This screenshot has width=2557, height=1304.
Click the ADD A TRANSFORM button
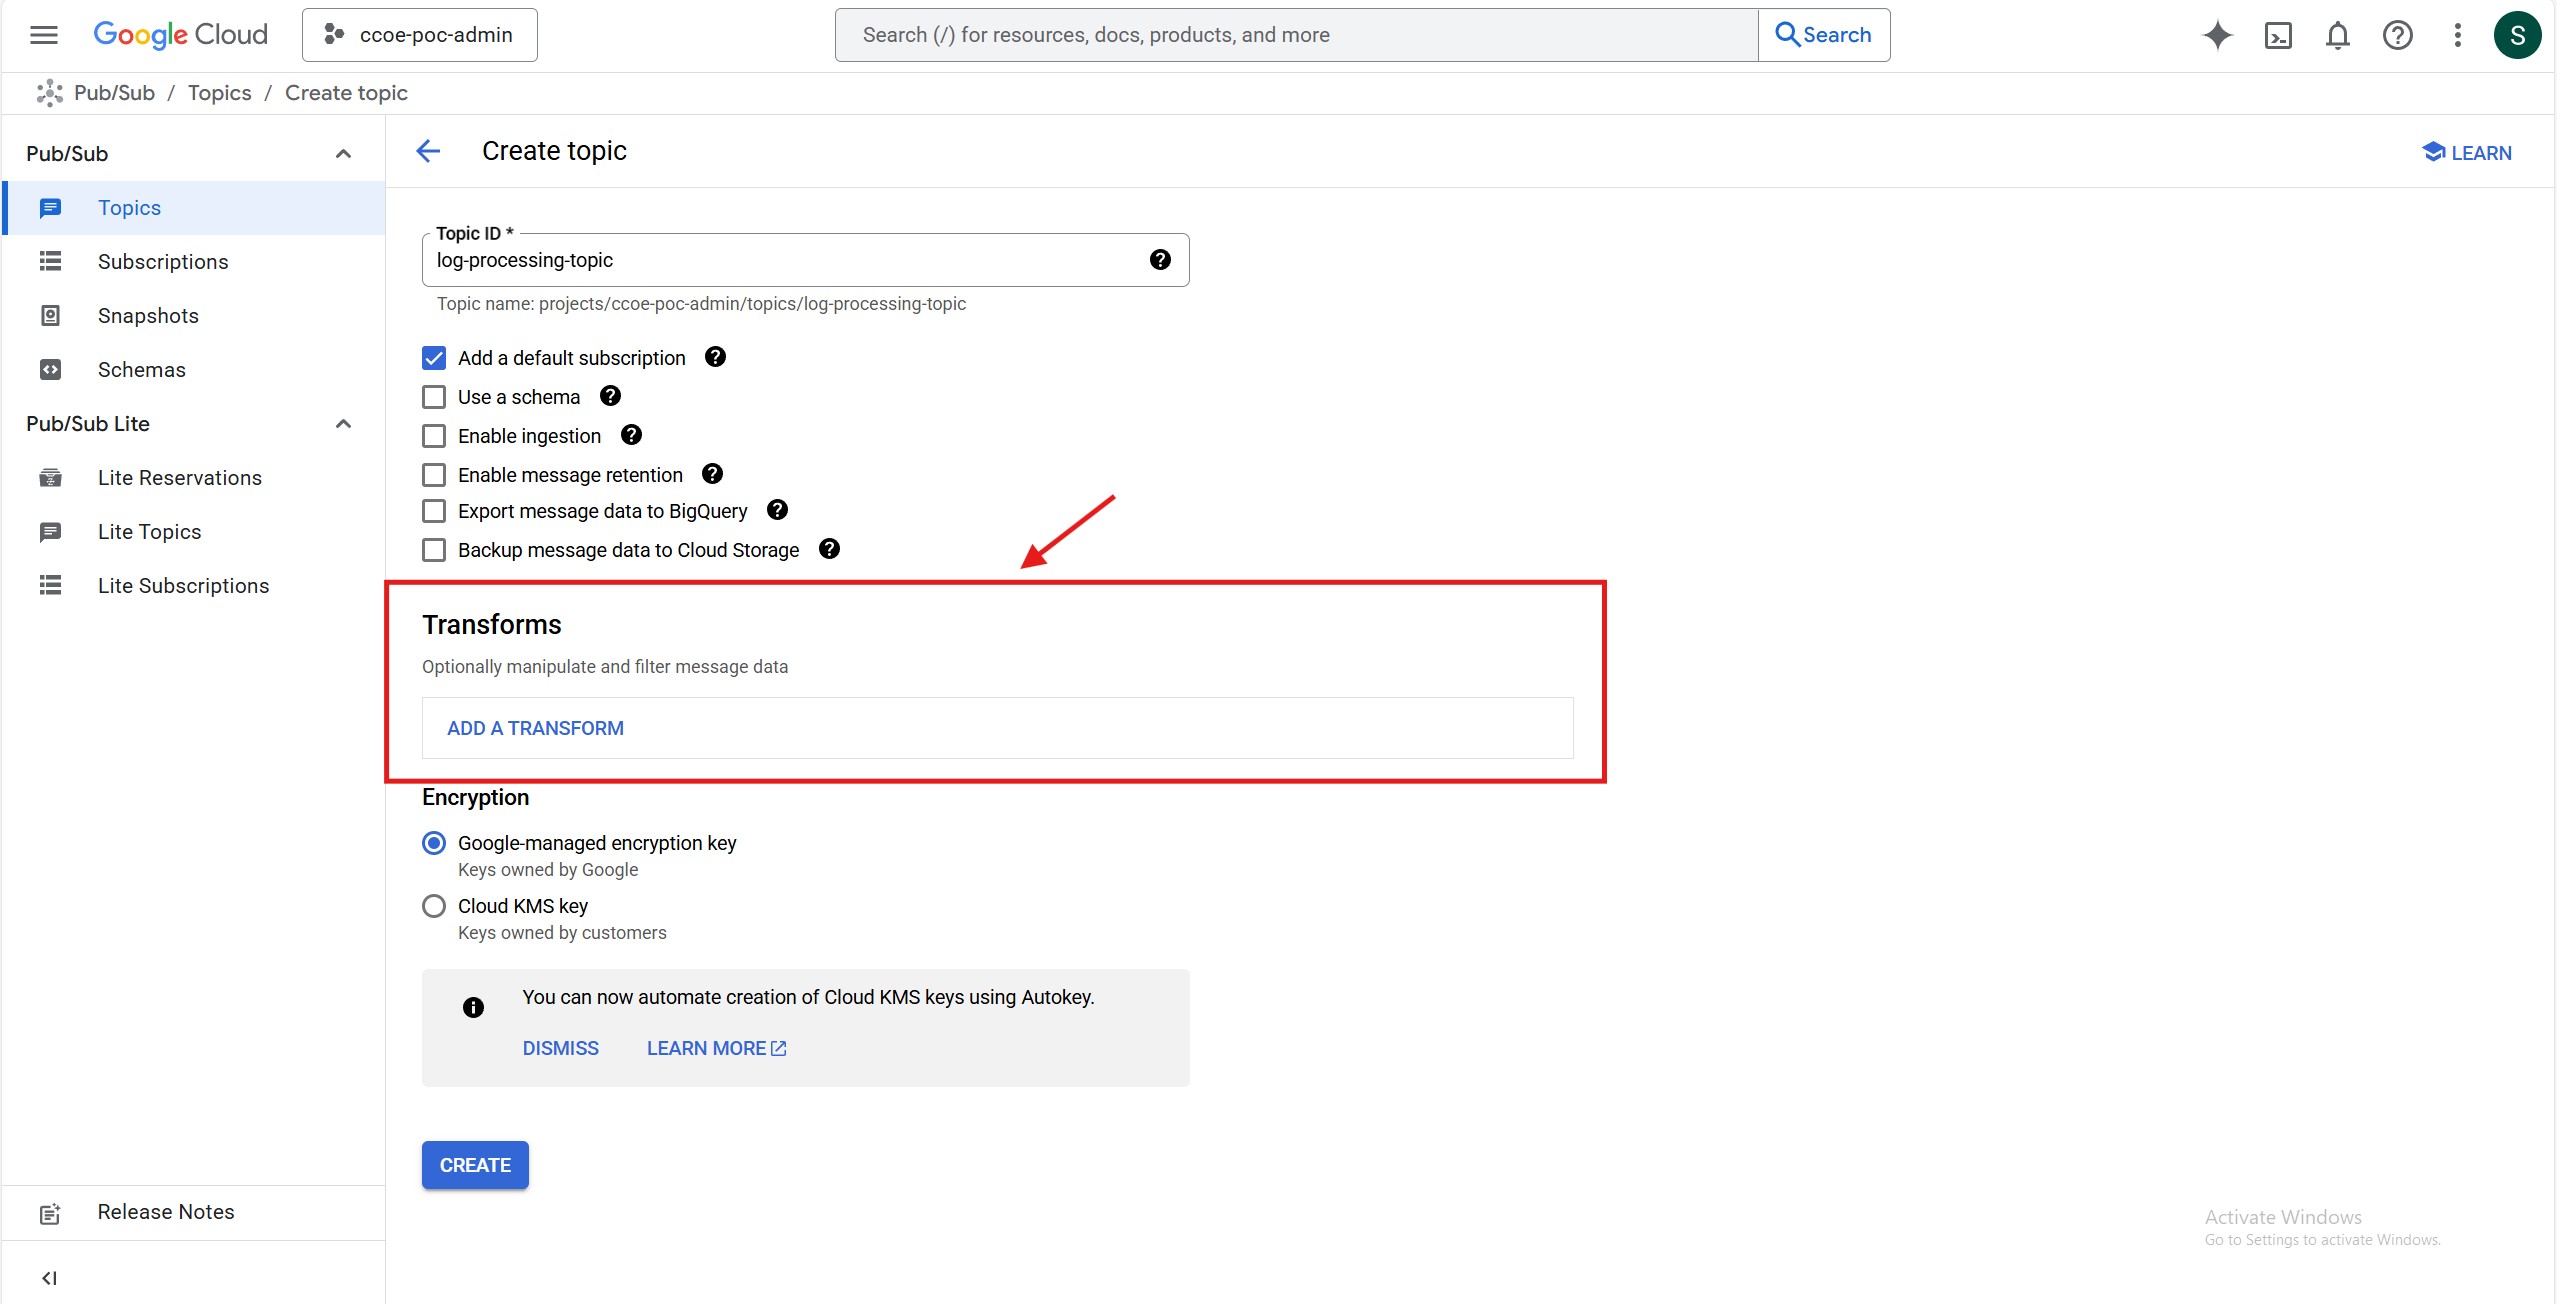point(535,728)
